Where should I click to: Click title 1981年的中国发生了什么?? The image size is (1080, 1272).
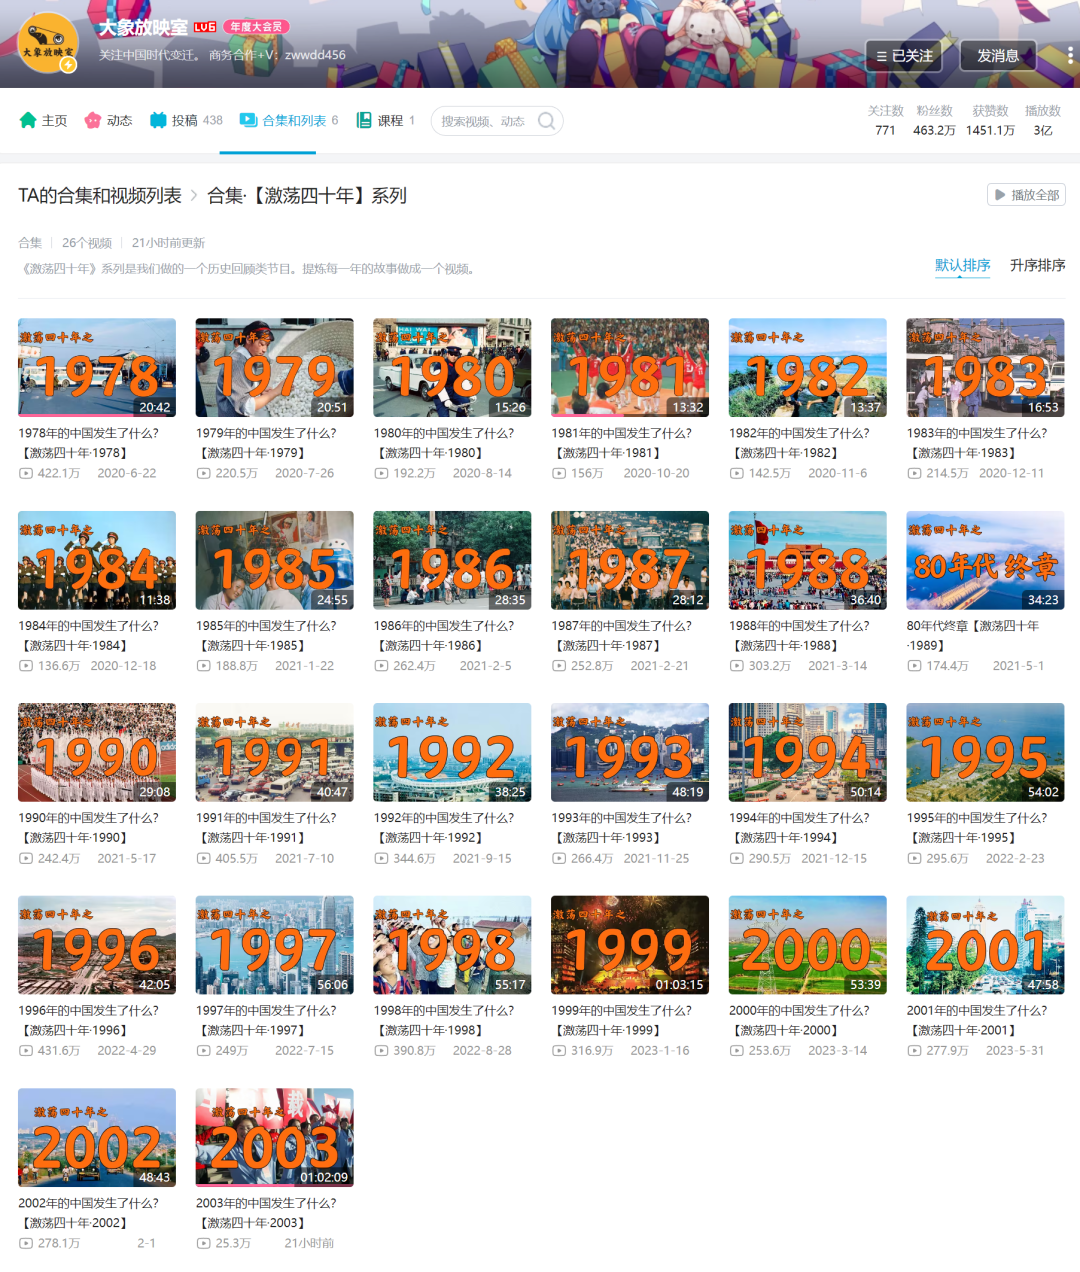click(x=621, y=433)
